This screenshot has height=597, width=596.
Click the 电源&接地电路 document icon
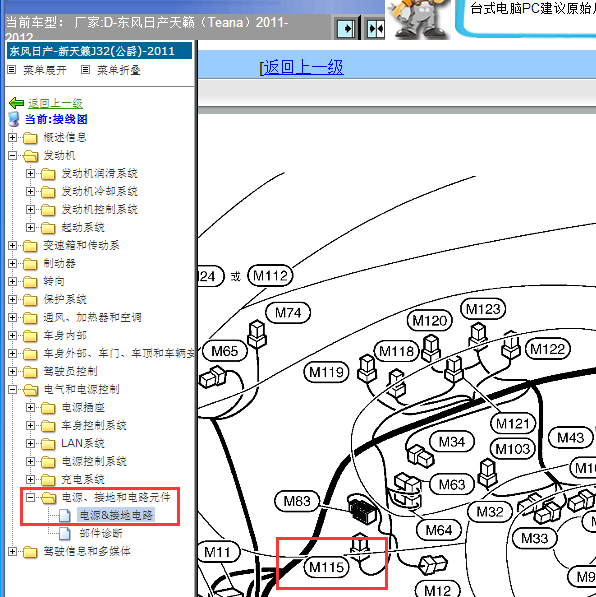pos(65,515)
